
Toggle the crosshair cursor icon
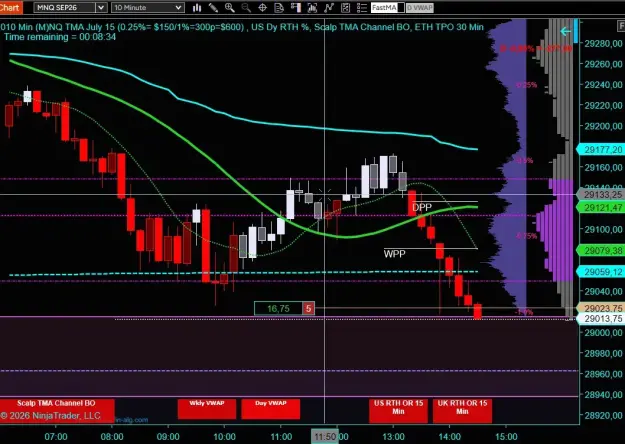[x=263, y=7]
